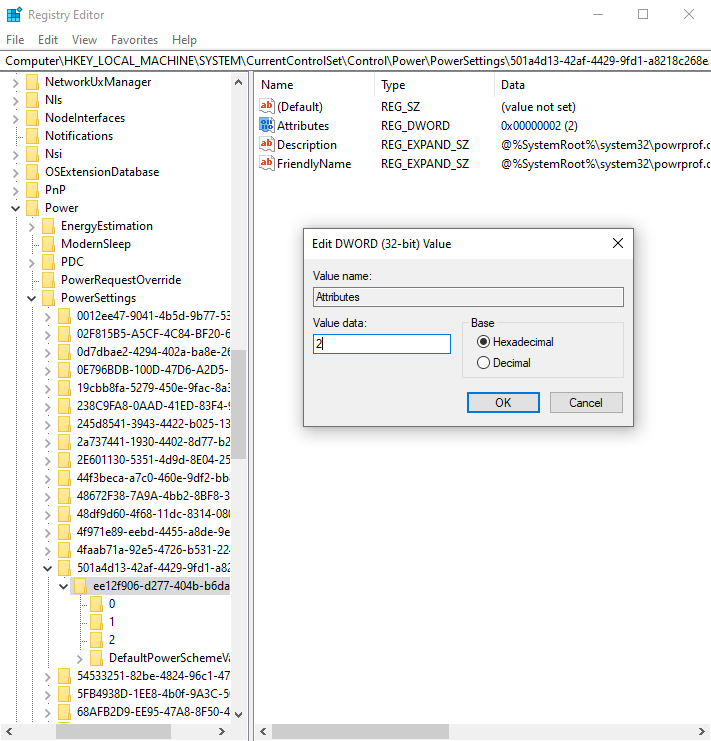Select the Attributes DWORD value icon
Image resolution: width=711 pixels, height=741 pixels.
click(266, 125)
